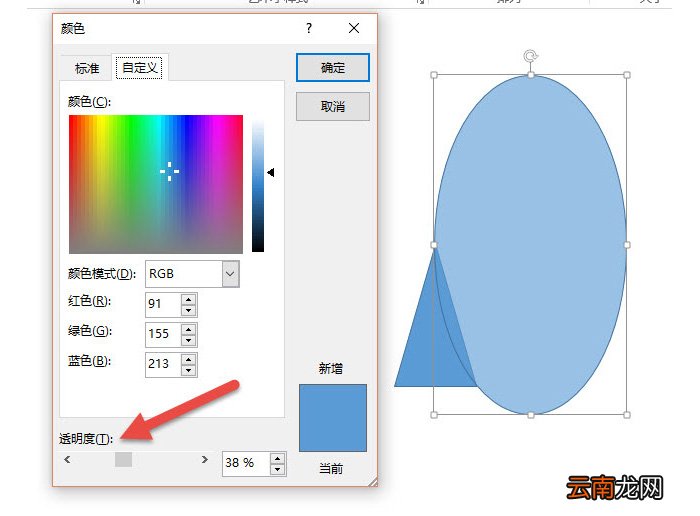Decrease the 绿色 value with the down arrow
The image size is (700, 516).
tap(189, 340)
